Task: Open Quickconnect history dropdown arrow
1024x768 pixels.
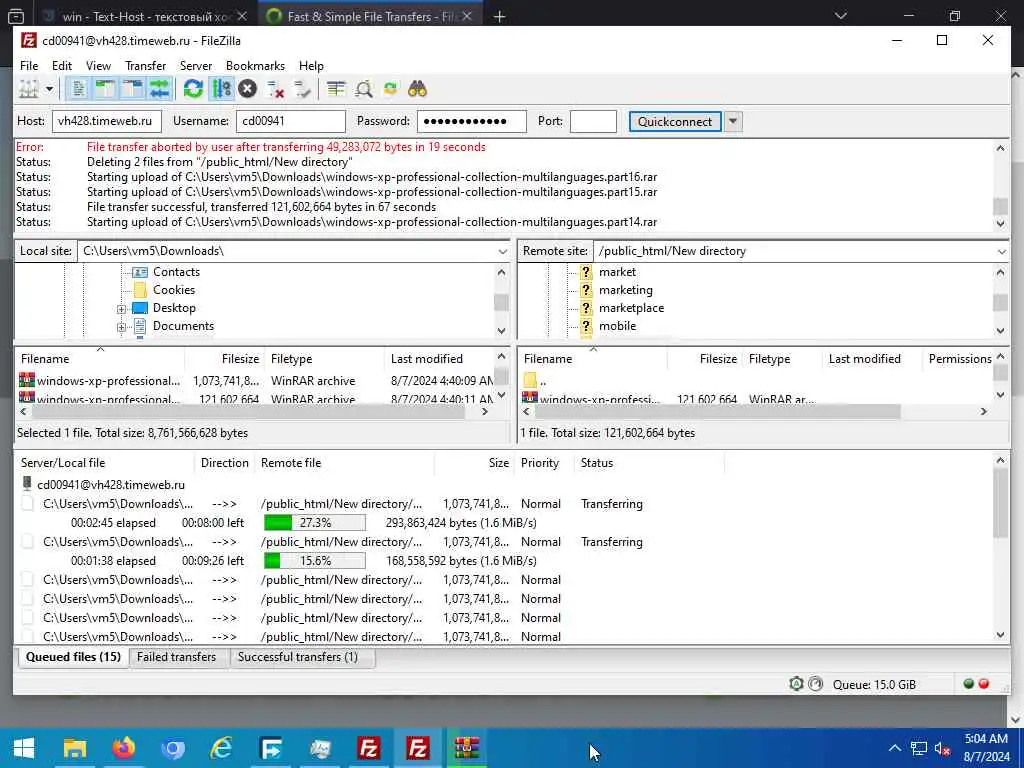Action: click(x=733, y=121)
